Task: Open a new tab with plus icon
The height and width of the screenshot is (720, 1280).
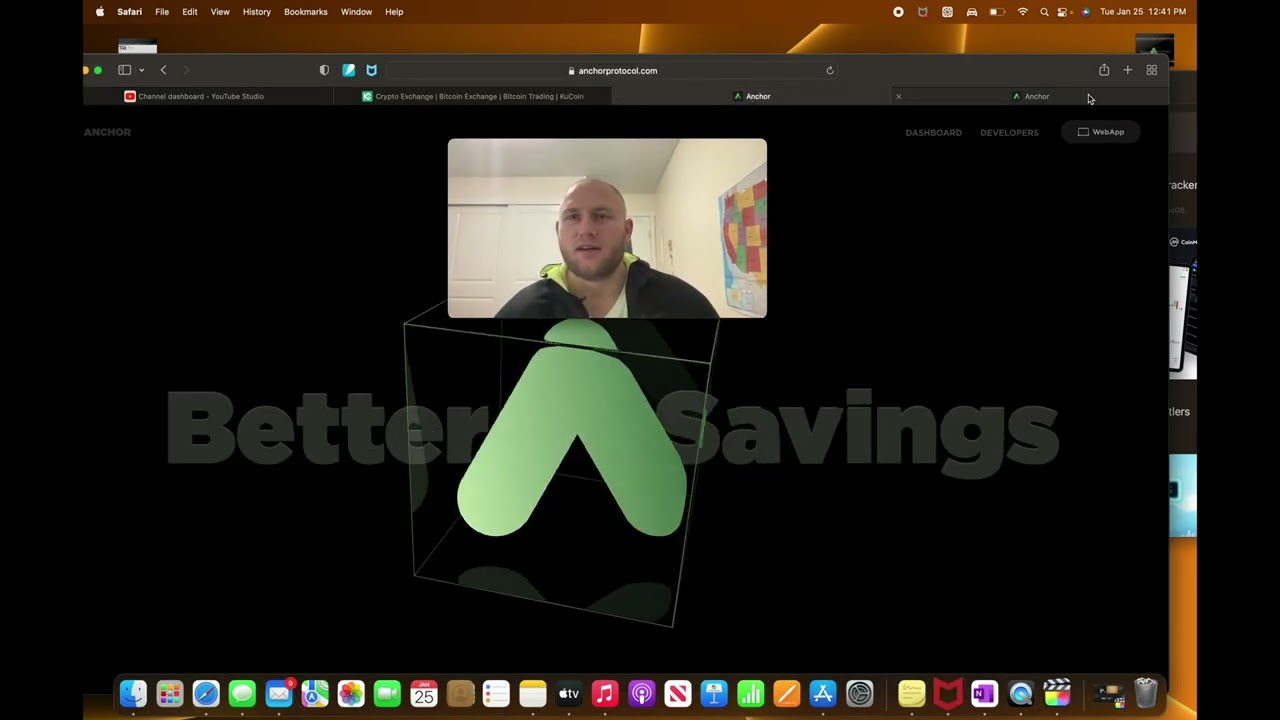Action: [x=1127, y=70]
